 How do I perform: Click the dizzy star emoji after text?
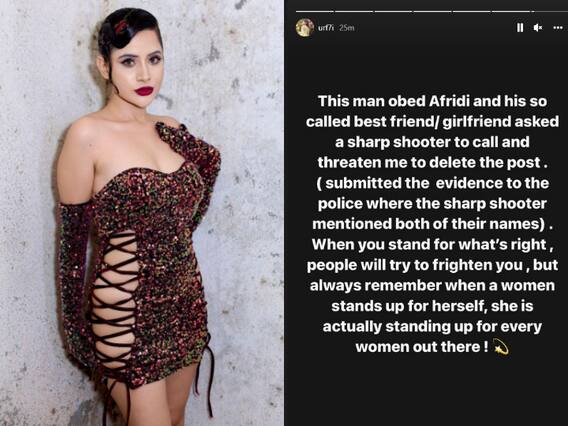pyautogui.click(x=501, y=347)
